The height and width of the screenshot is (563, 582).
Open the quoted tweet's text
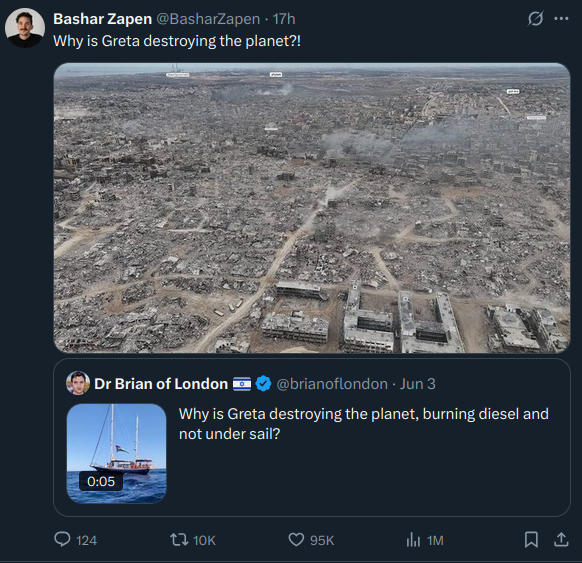[363, 424]
